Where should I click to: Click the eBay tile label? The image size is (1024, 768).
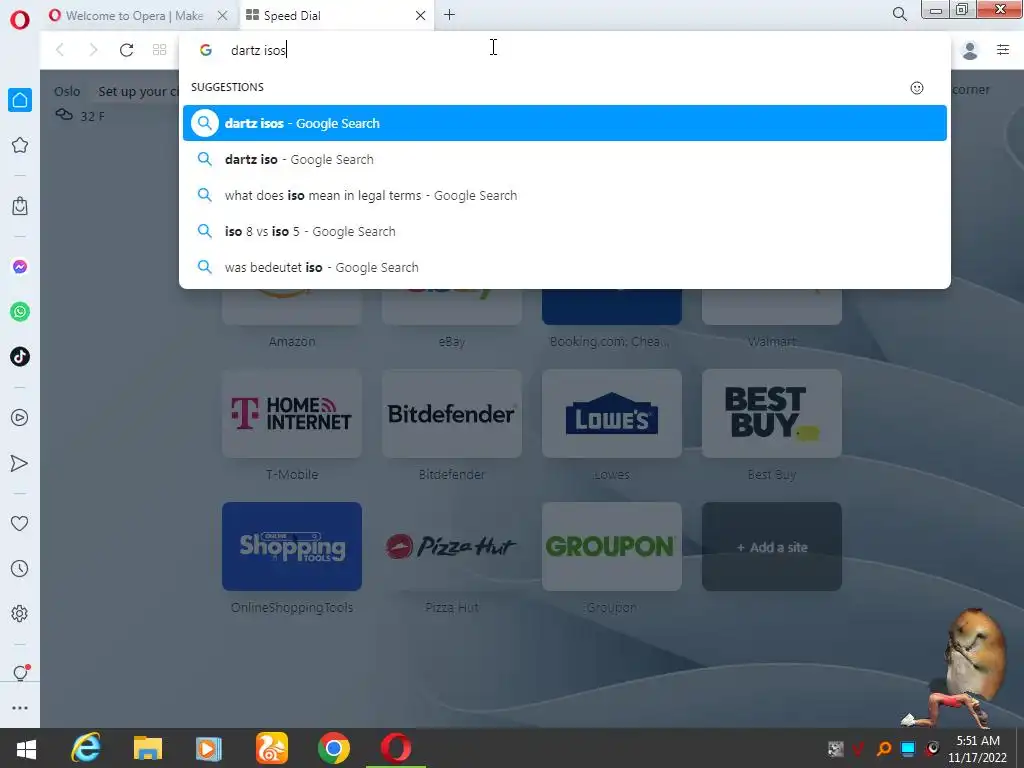click(x=452, y=341)
